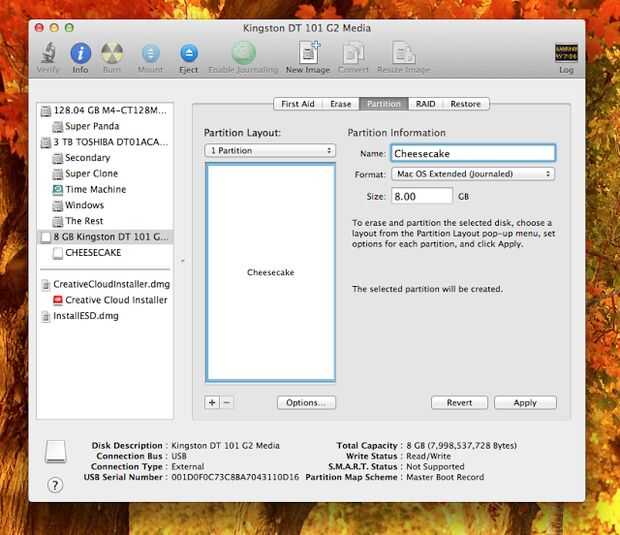
Task: Select the 128.04 GB M4-CT128M disk
Action: [105, 110]
